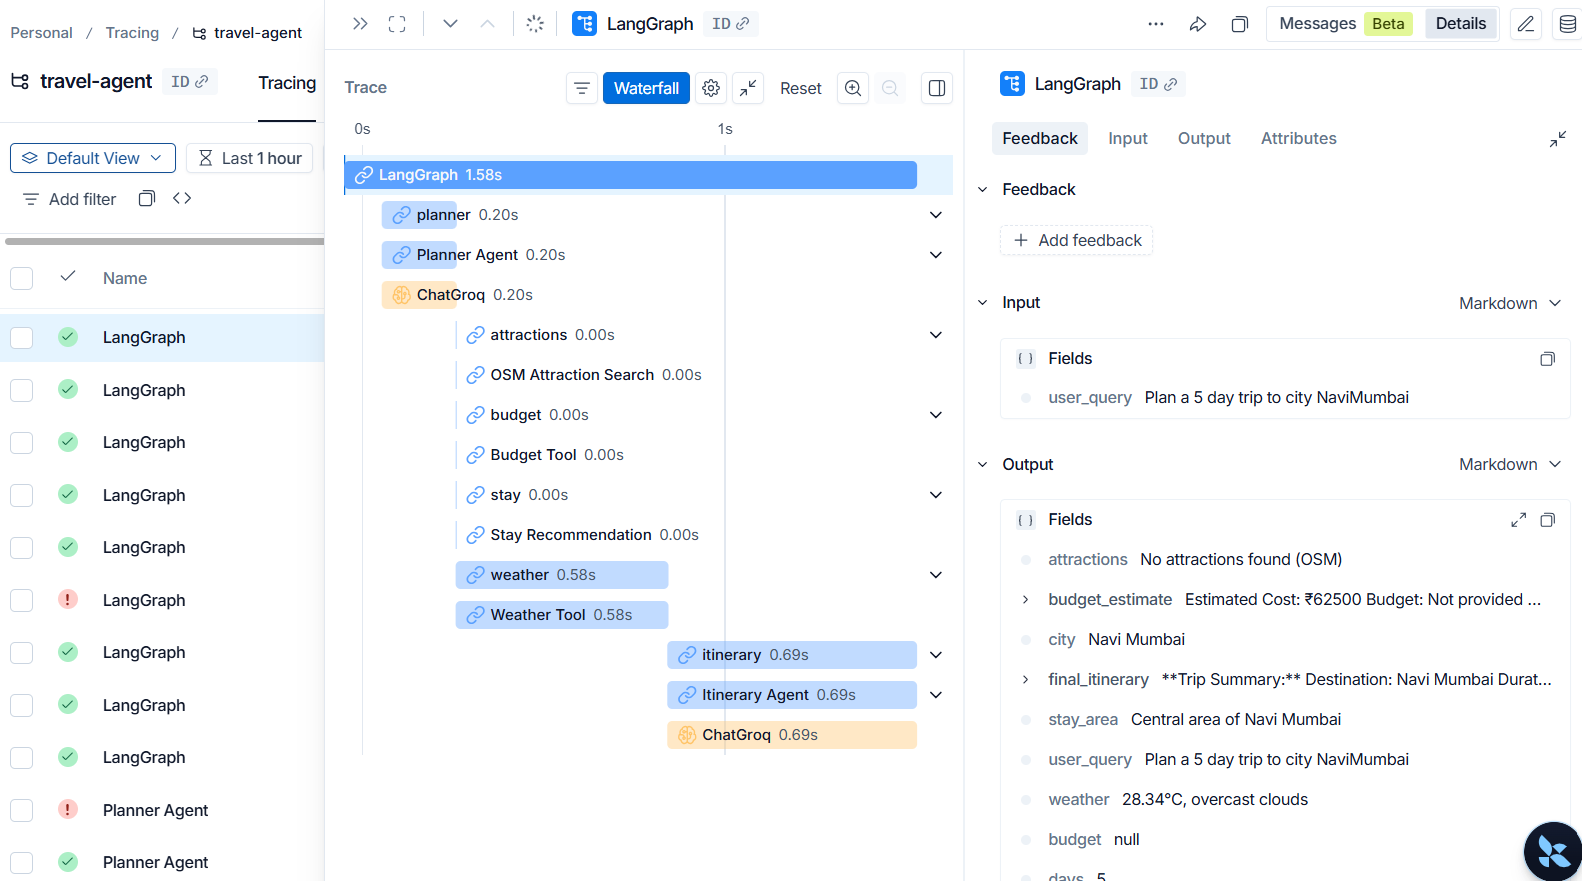1582x881 pixels.
Task: Collapse the planner row in trace
Action: pos(936,215)
